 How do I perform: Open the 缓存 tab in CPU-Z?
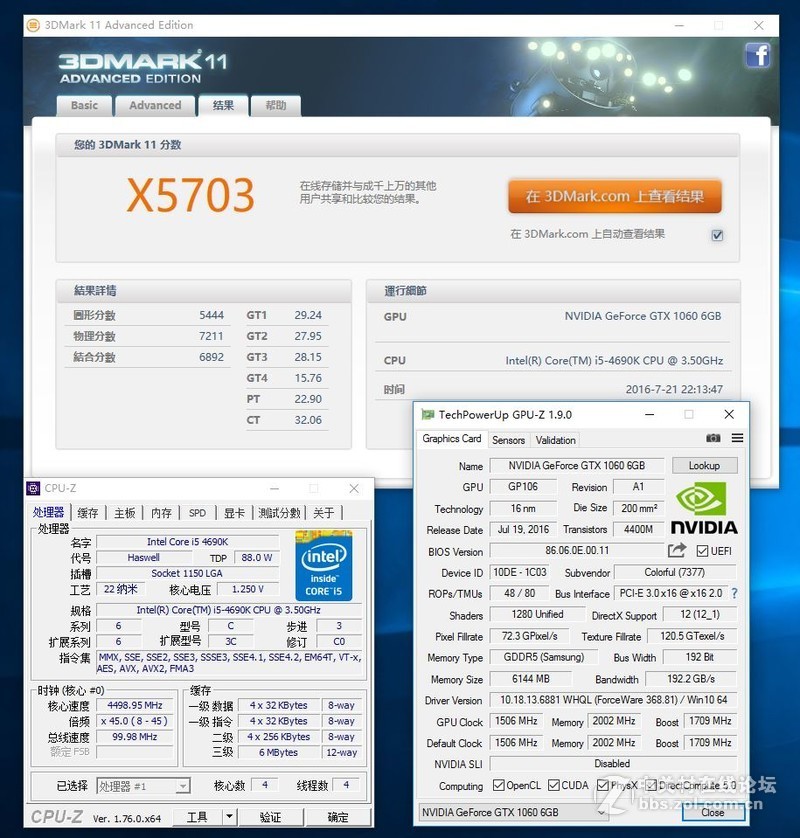pos(89,512)
